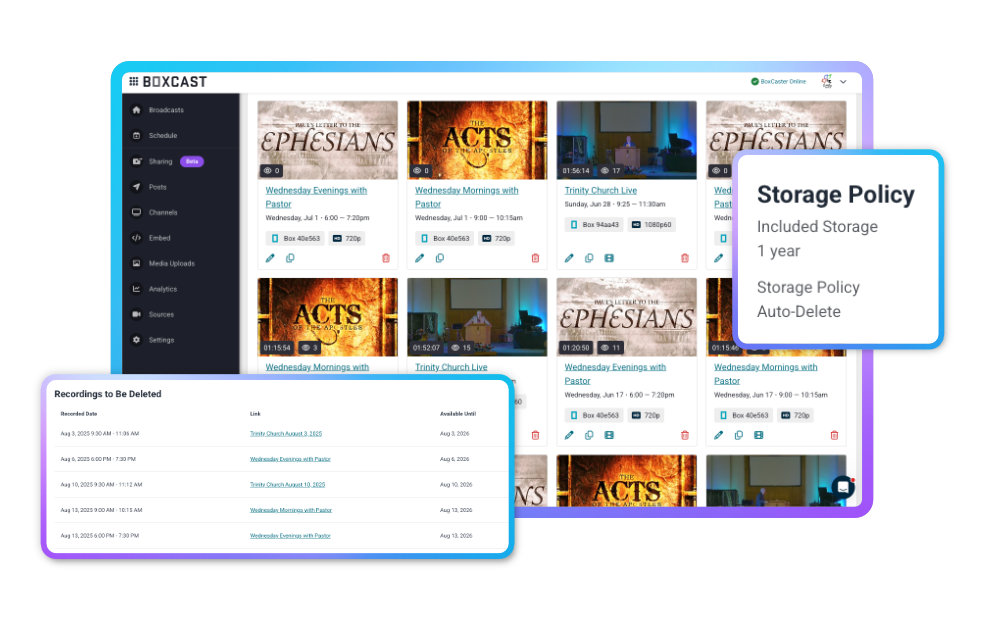Click the Auto-Delete storage policy value

798,312
